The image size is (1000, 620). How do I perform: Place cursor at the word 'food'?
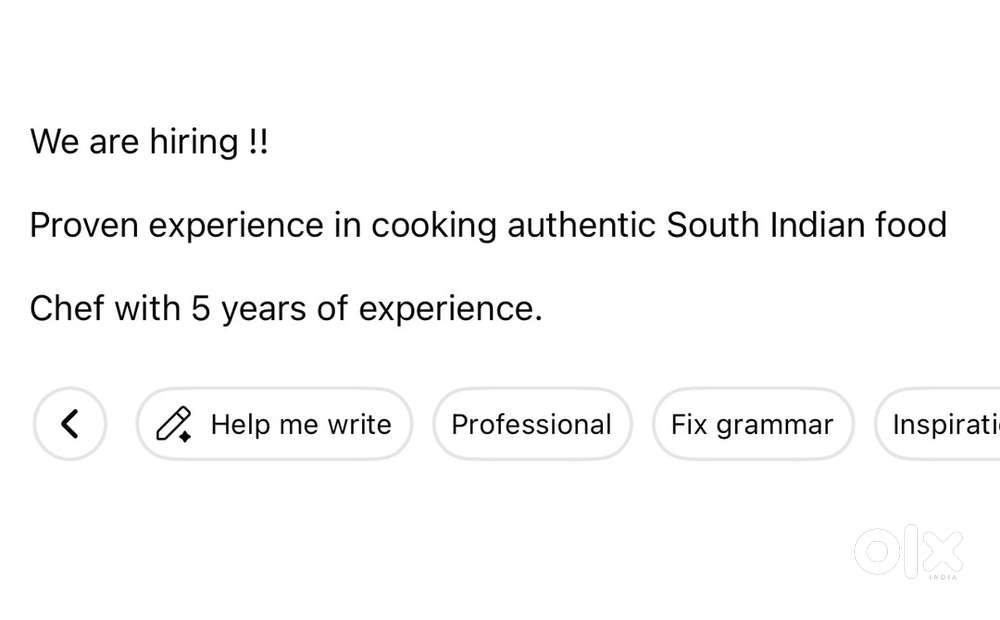(910, 225)
